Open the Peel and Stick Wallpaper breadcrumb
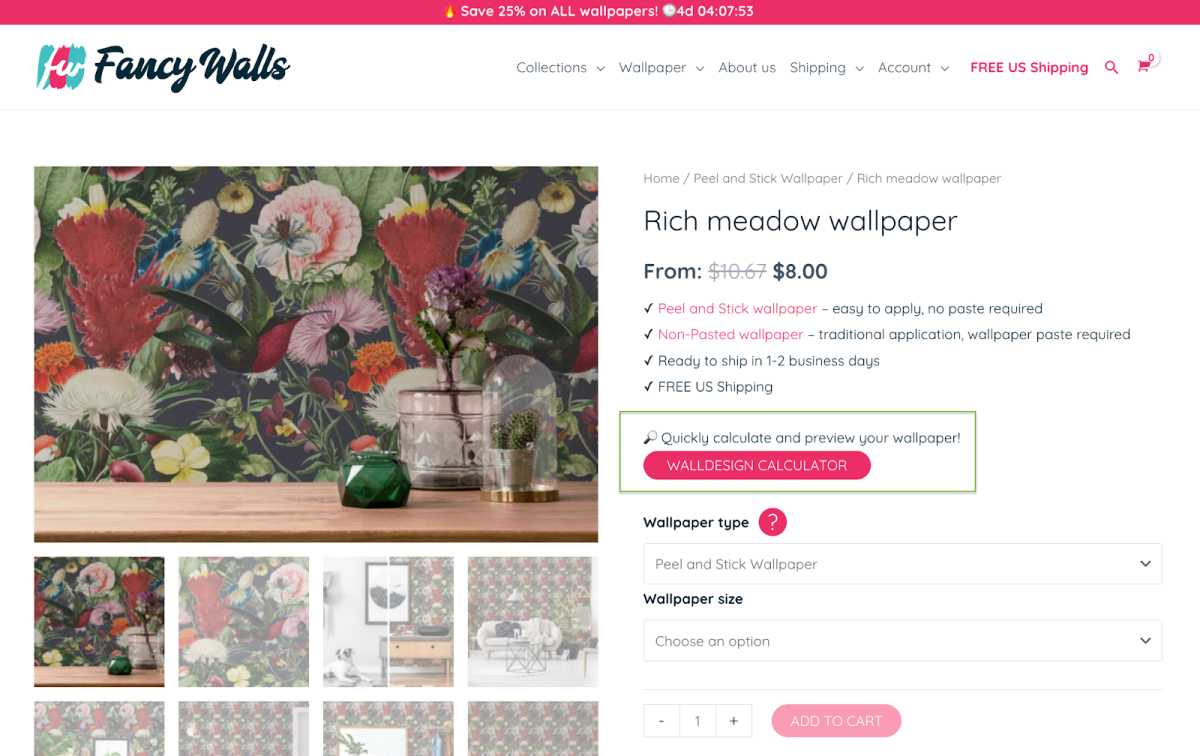The width and height of the screenshot is (1200, 756). tap(768, 178)
